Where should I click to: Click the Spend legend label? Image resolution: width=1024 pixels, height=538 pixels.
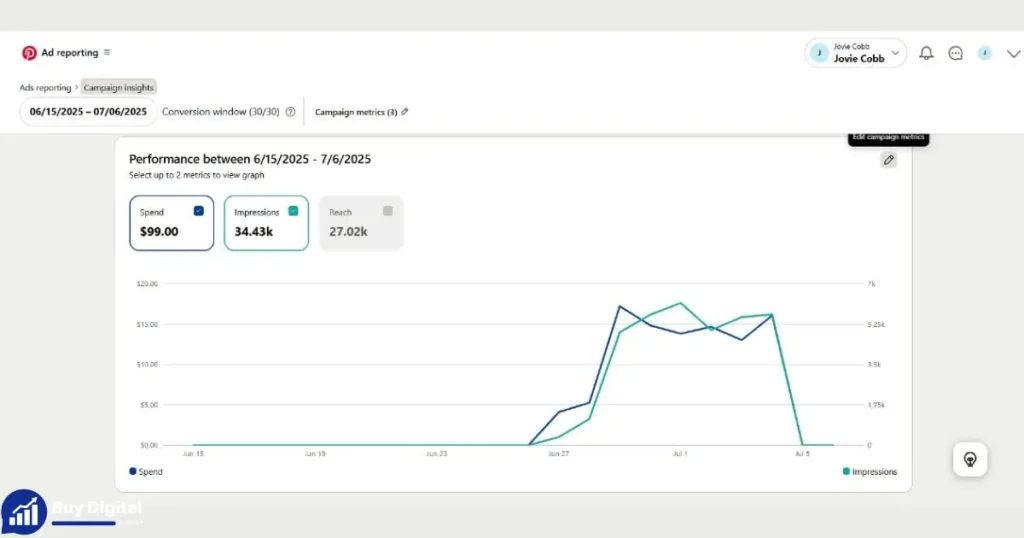[x=150, y=471]
